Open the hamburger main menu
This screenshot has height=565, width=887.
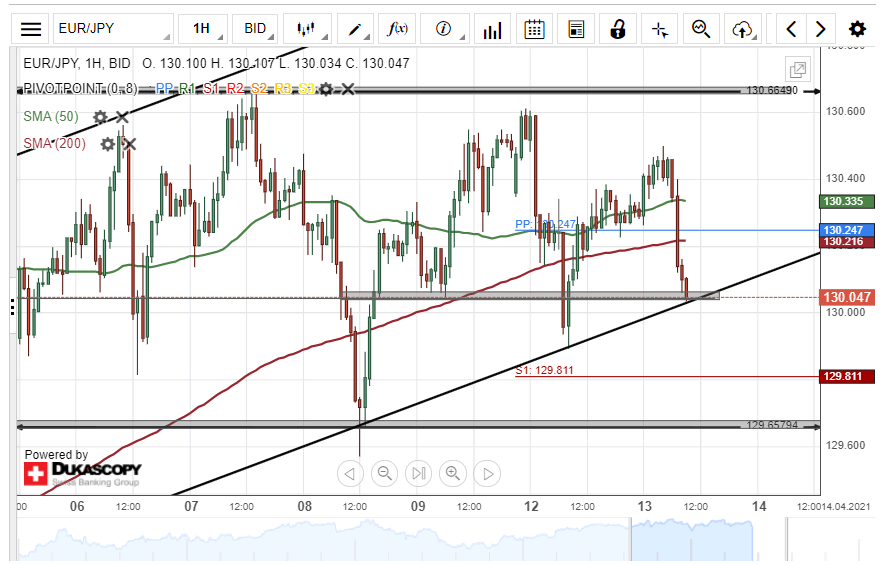[31, 29]
